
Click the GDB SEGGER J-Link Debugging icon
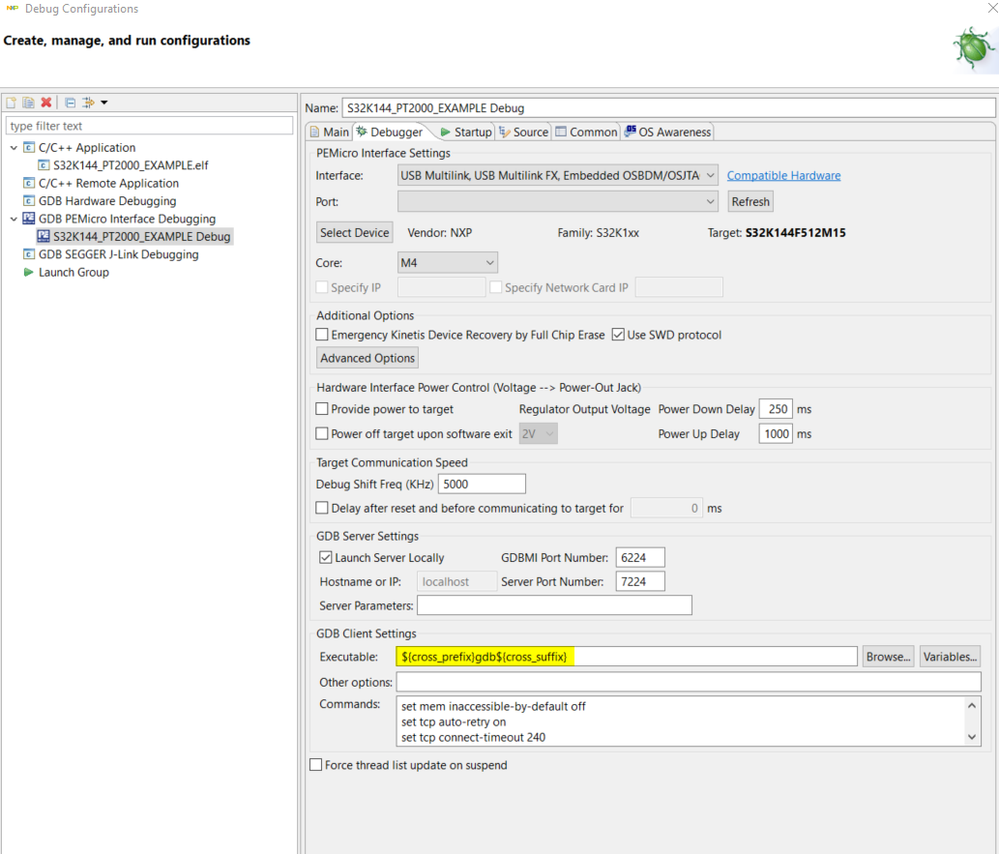click(x=29, y=254)
